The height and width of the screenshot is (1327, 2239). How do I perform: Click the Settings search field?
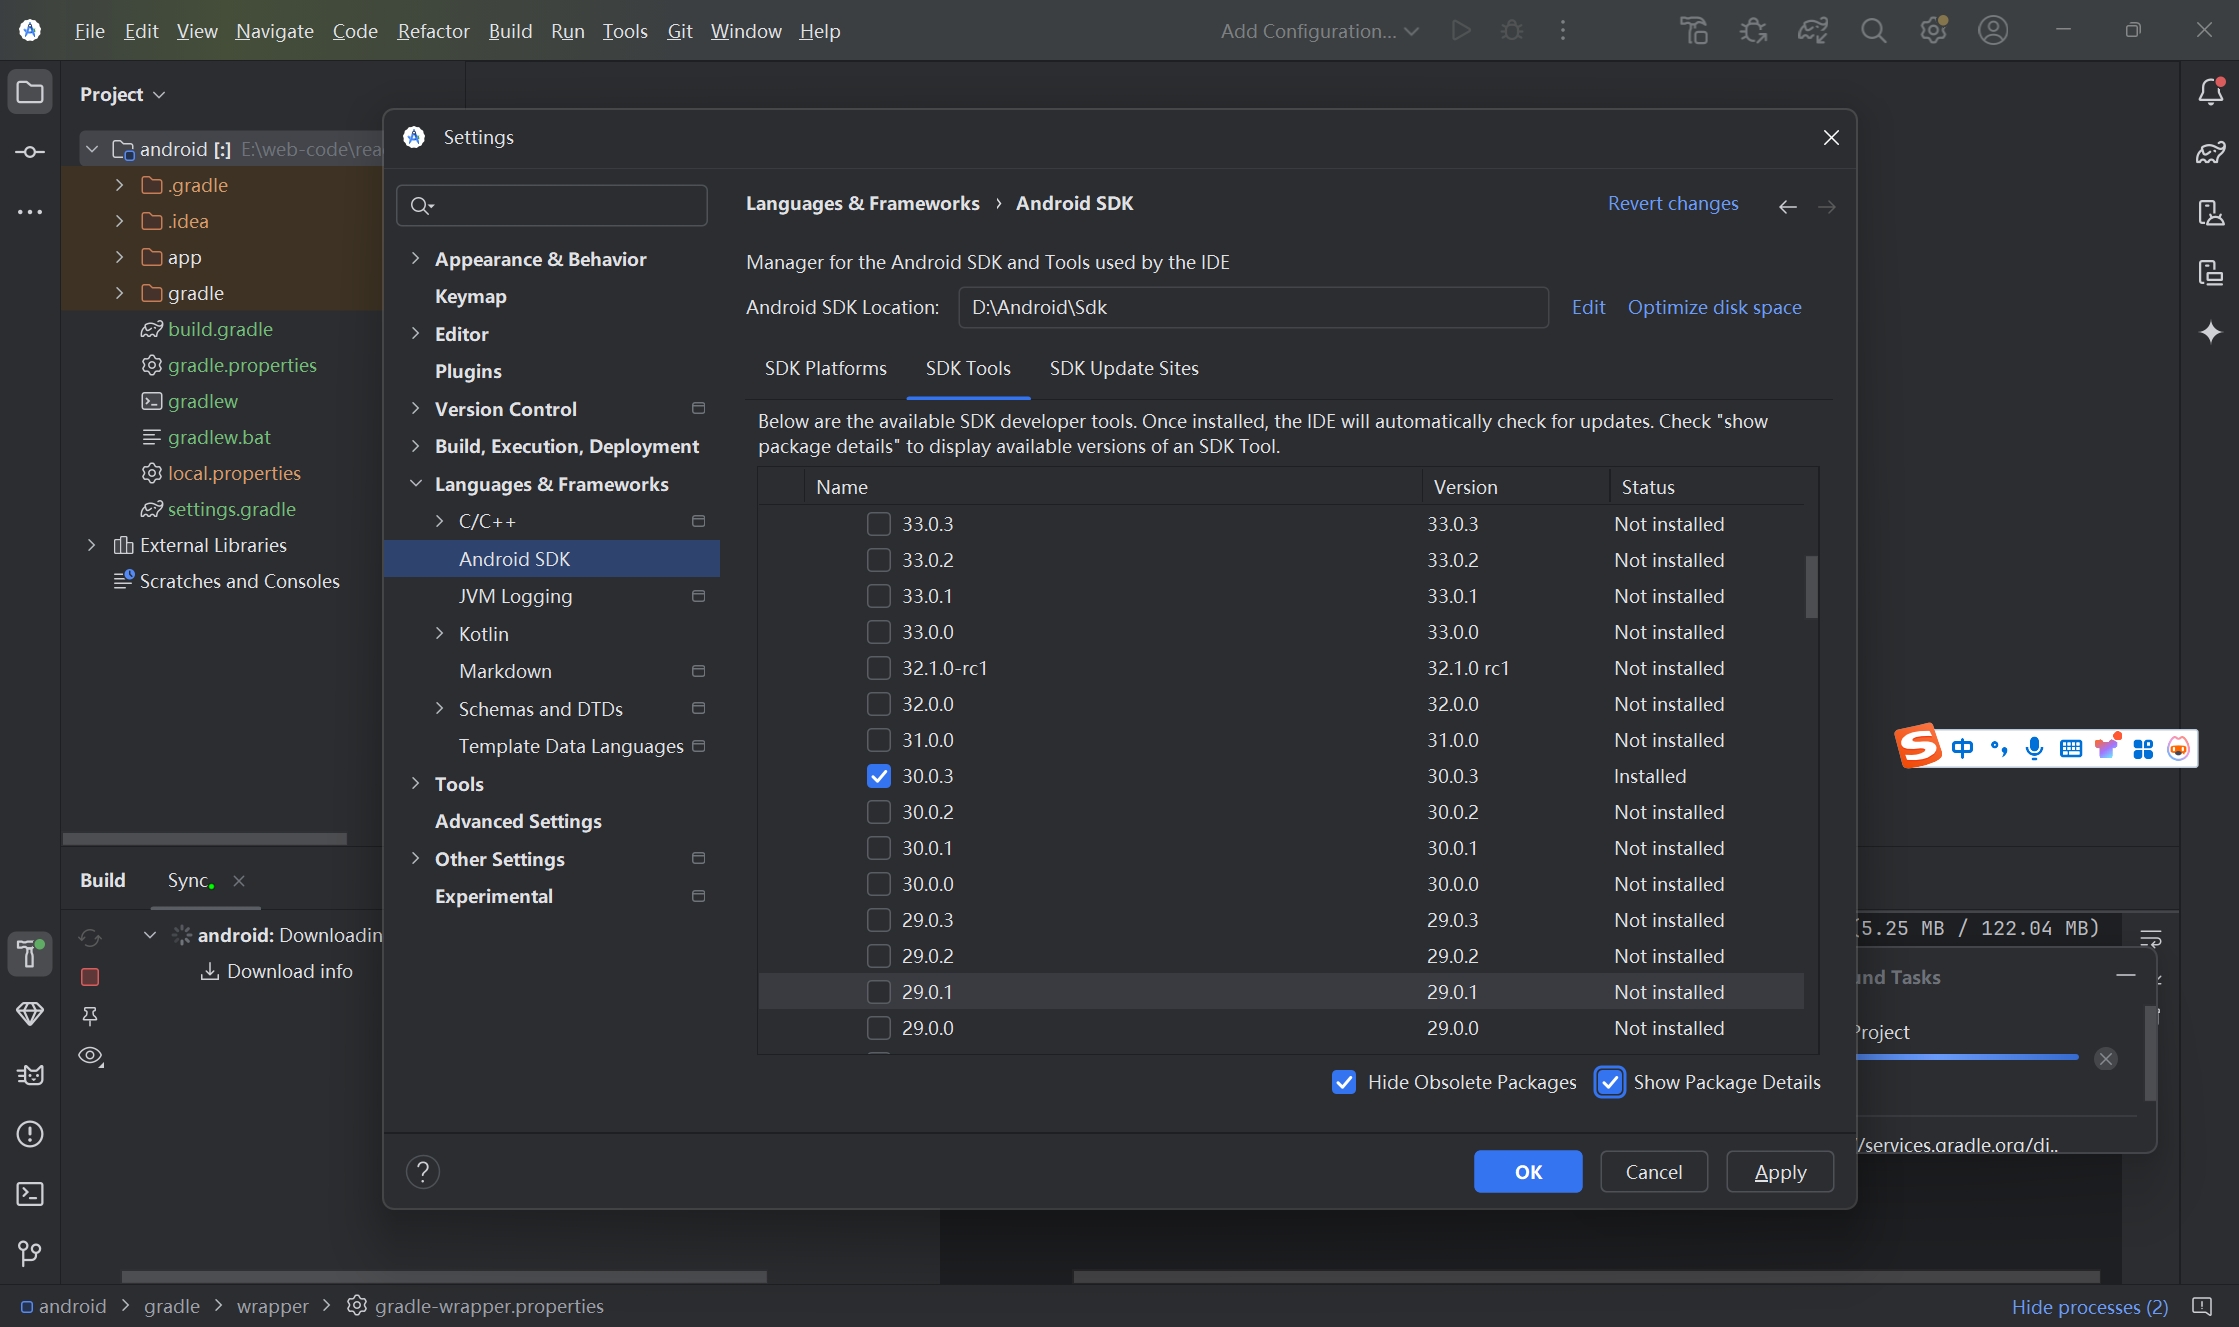tap(552, 205)
